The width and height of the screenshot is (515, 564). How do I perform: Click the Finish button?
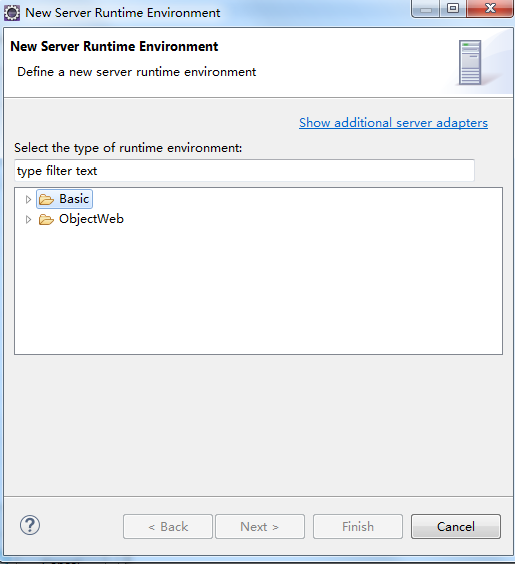click(x=358, y=526)
